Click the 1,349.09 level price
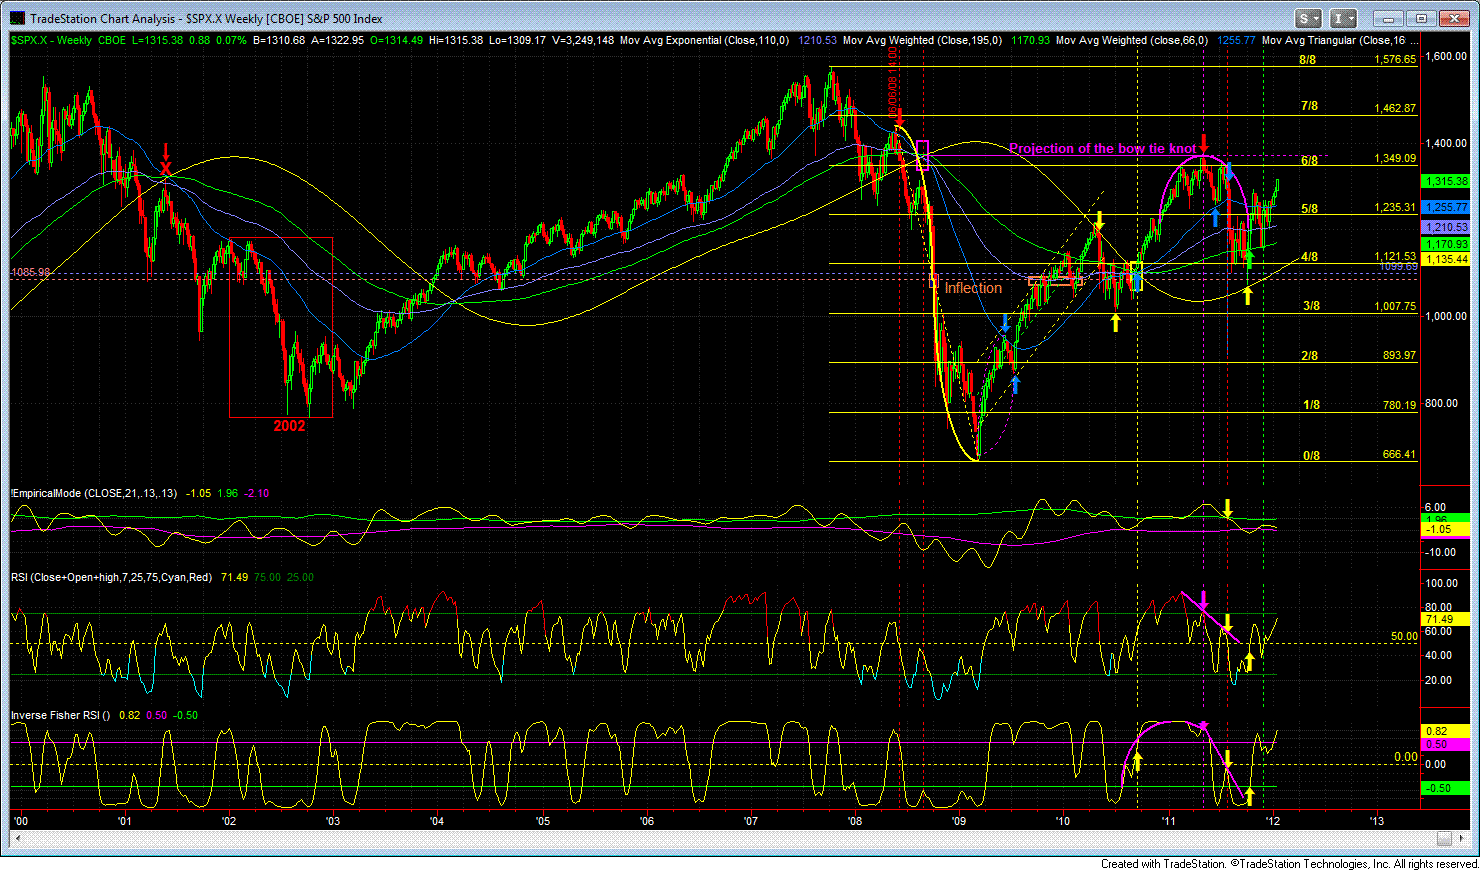 coord(1396,158)
